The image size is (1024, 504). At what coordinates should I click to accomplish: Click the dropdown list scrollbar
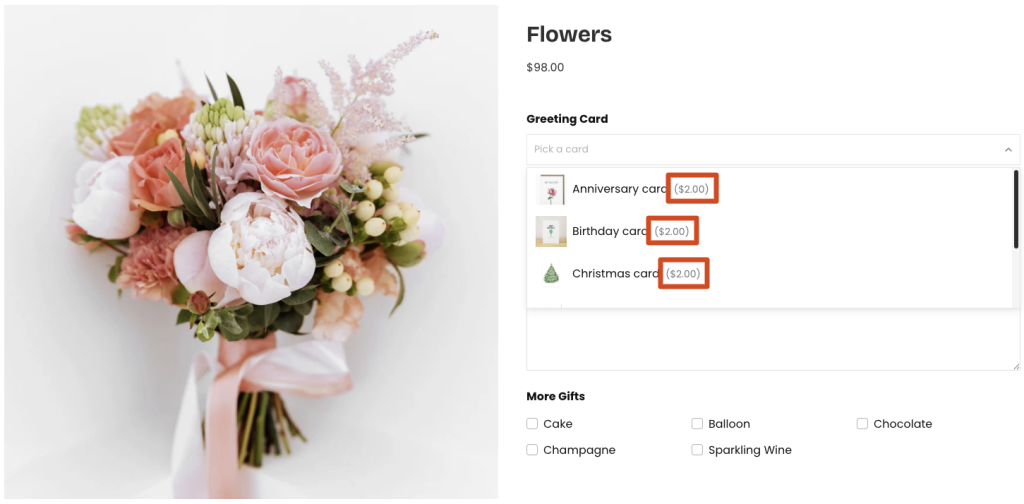tap(1016, 209)
